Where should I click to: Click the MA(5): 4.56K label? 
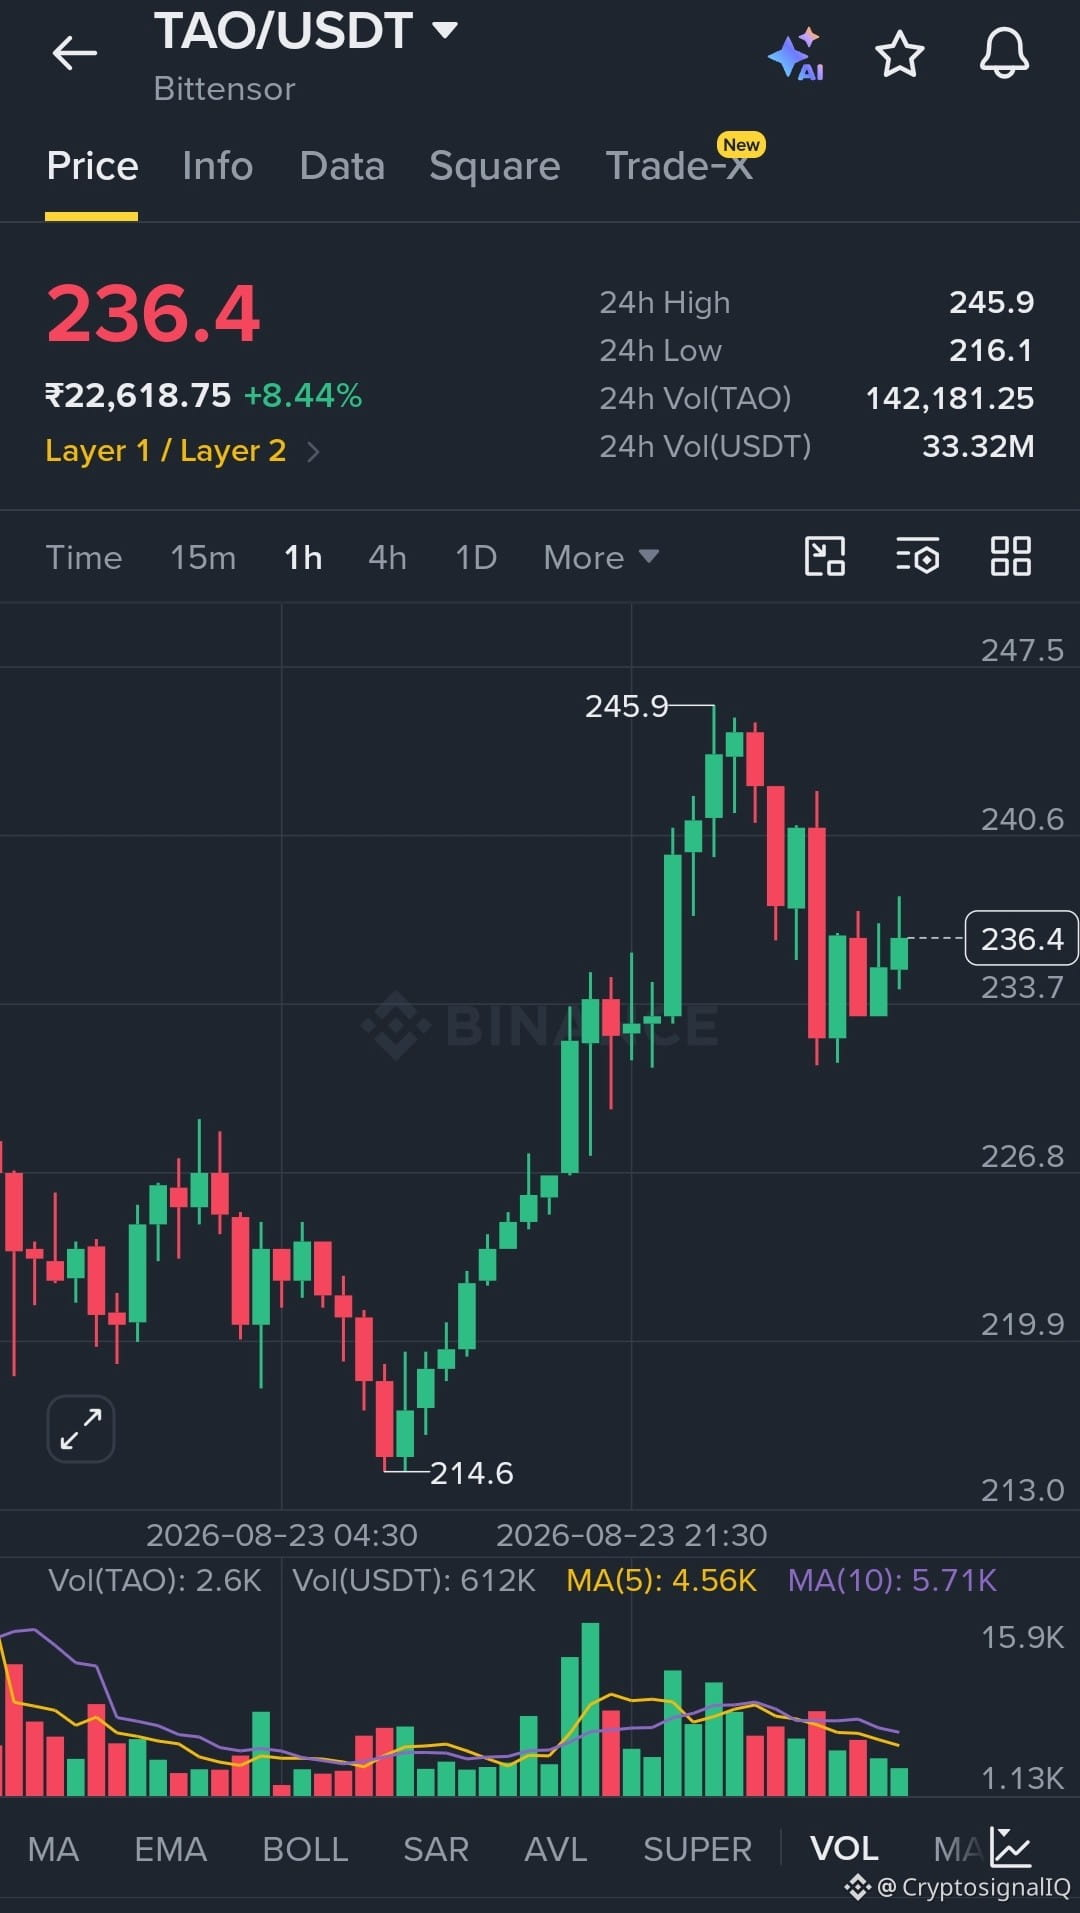(661, 1580)
